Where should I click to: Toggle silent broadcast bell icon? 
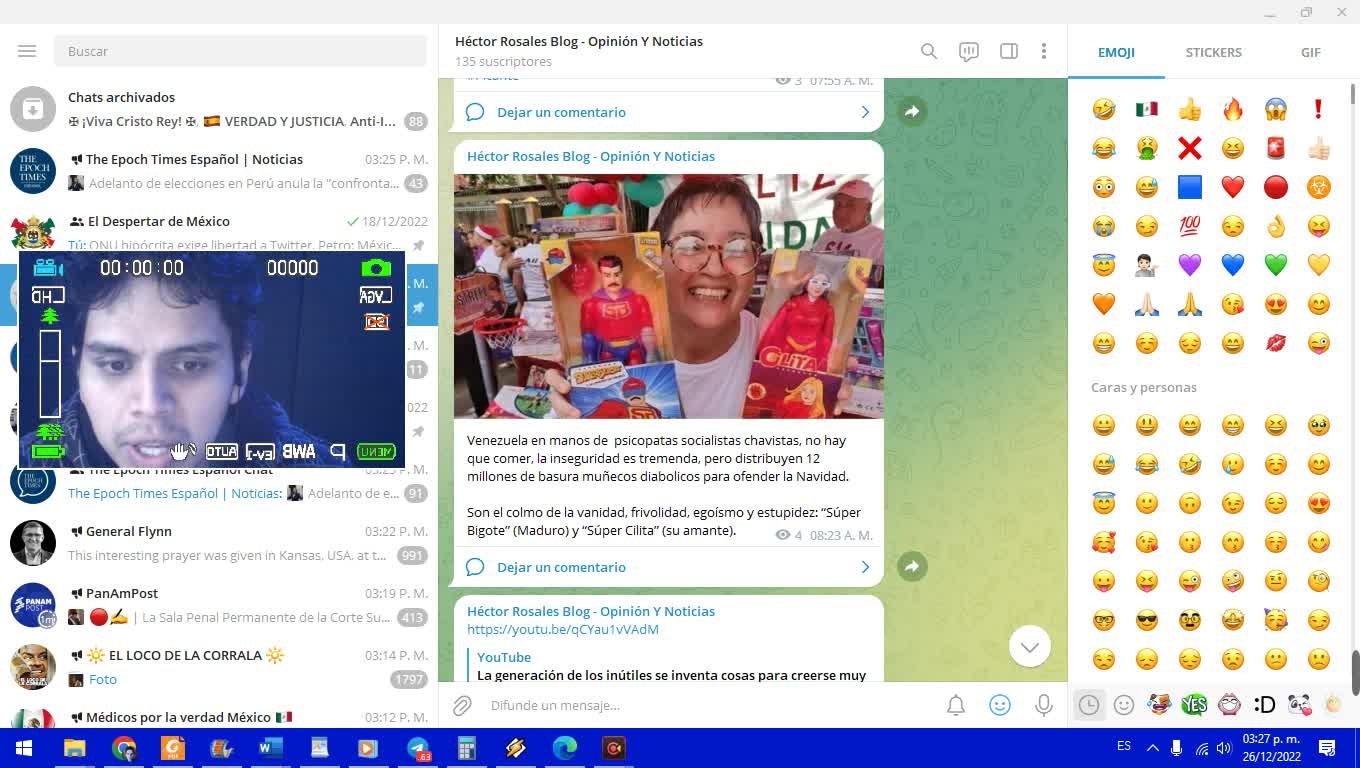point(956,706)
